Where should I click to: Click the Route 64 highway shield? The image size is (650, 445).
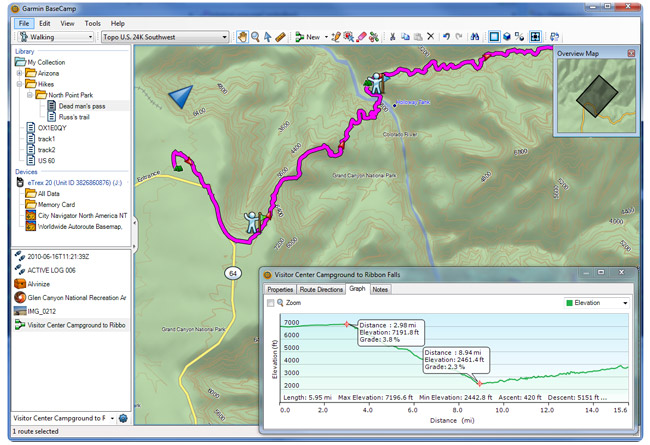tap(233, 273)
